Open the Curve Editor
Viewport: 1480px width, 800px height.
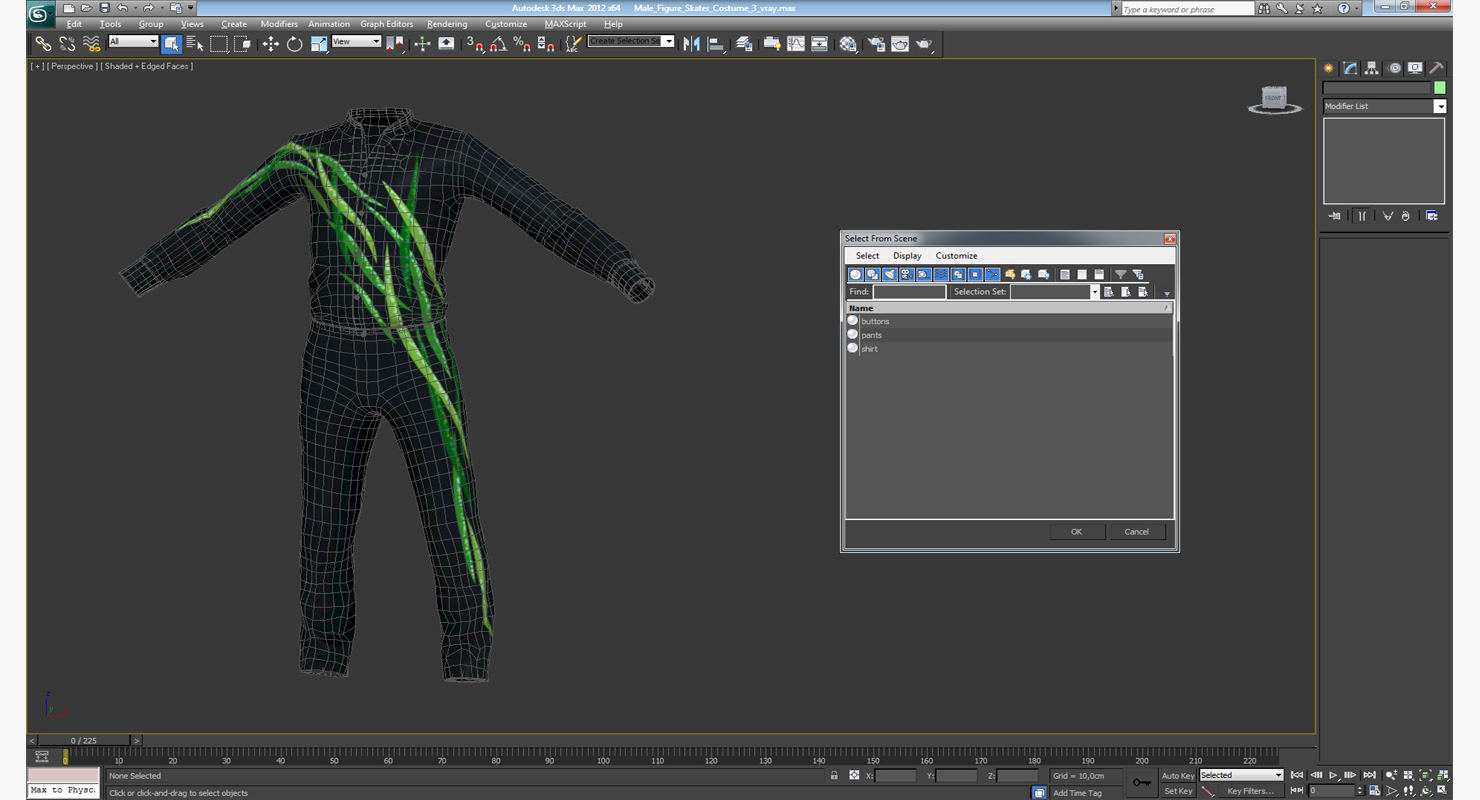(796, 44)
